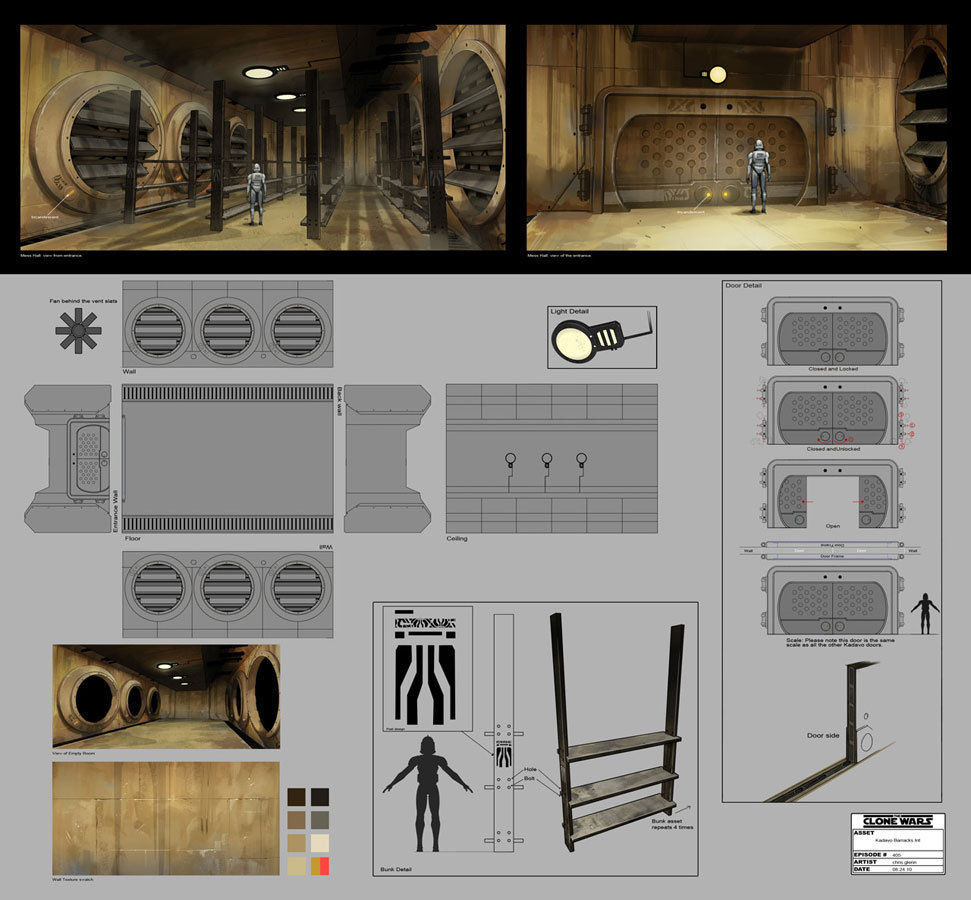Select the "DATE" field label
971x900 pixels.
862,869
